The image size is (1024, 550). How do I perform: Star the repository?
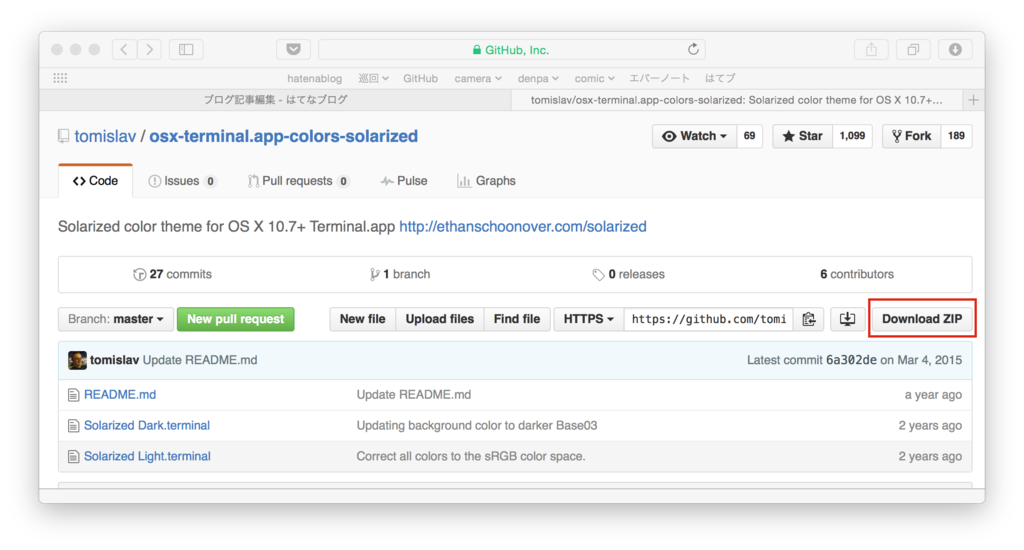click(x=803, y=136)
